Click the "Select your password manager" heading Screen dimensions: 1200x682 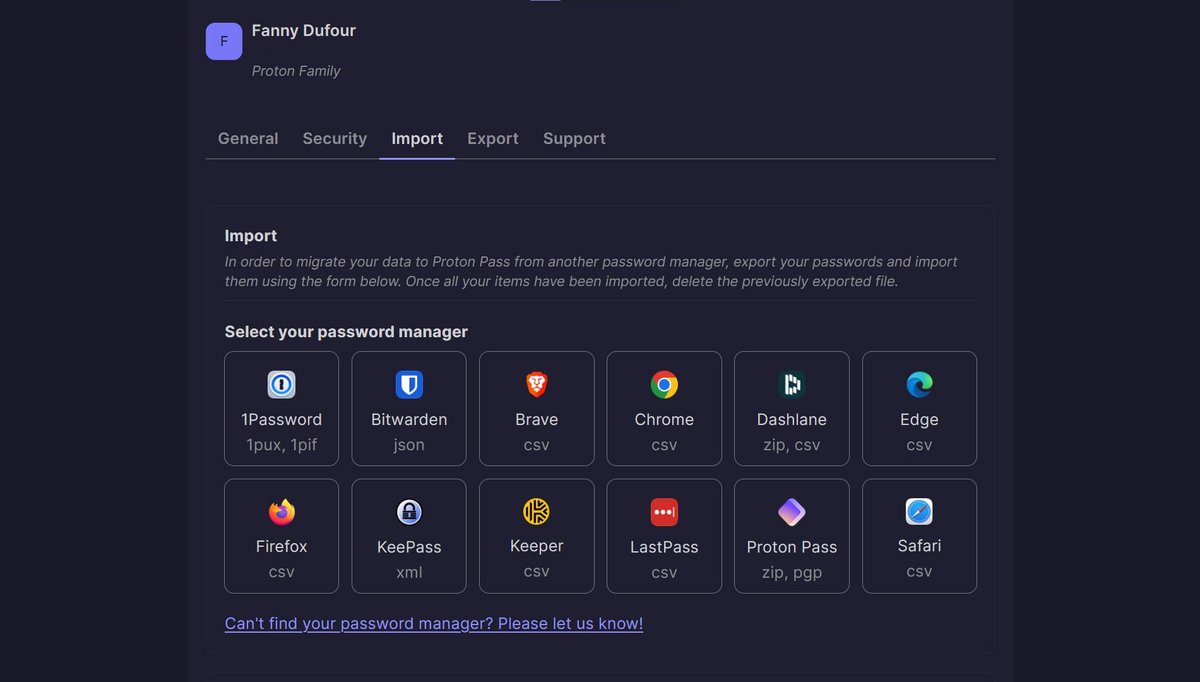point(346,332)
